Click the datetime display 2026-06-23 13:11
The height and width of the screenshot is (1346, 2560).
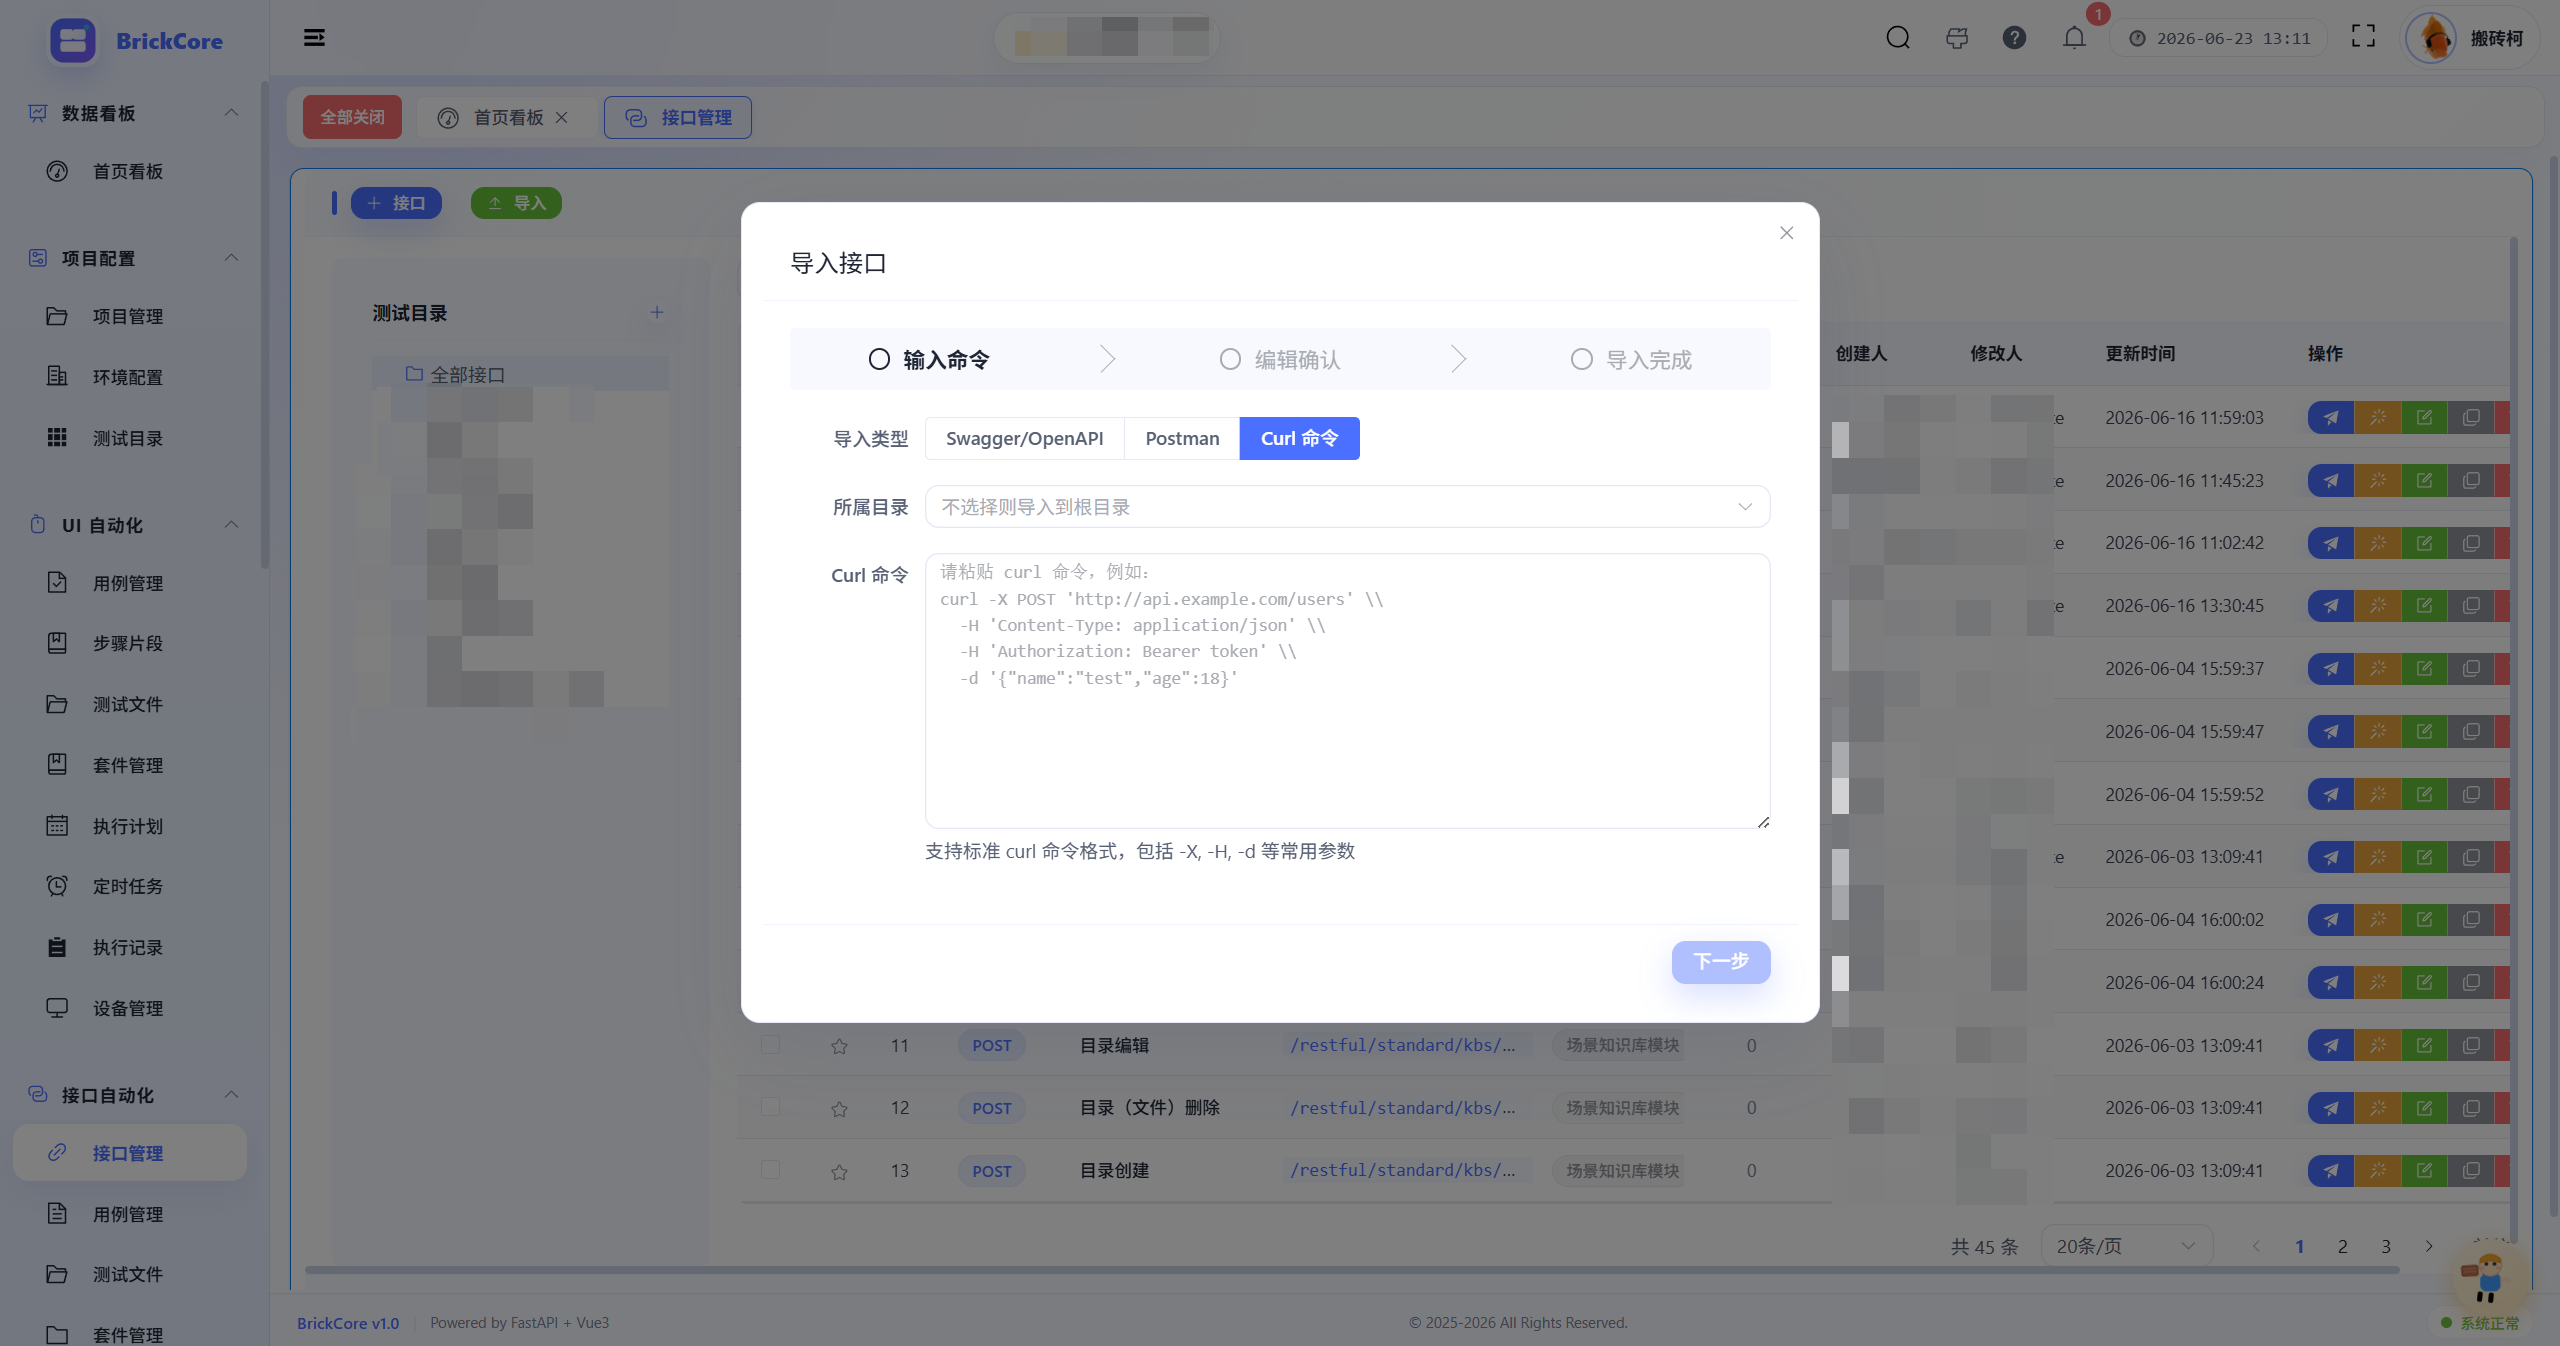click(2219, 38)
